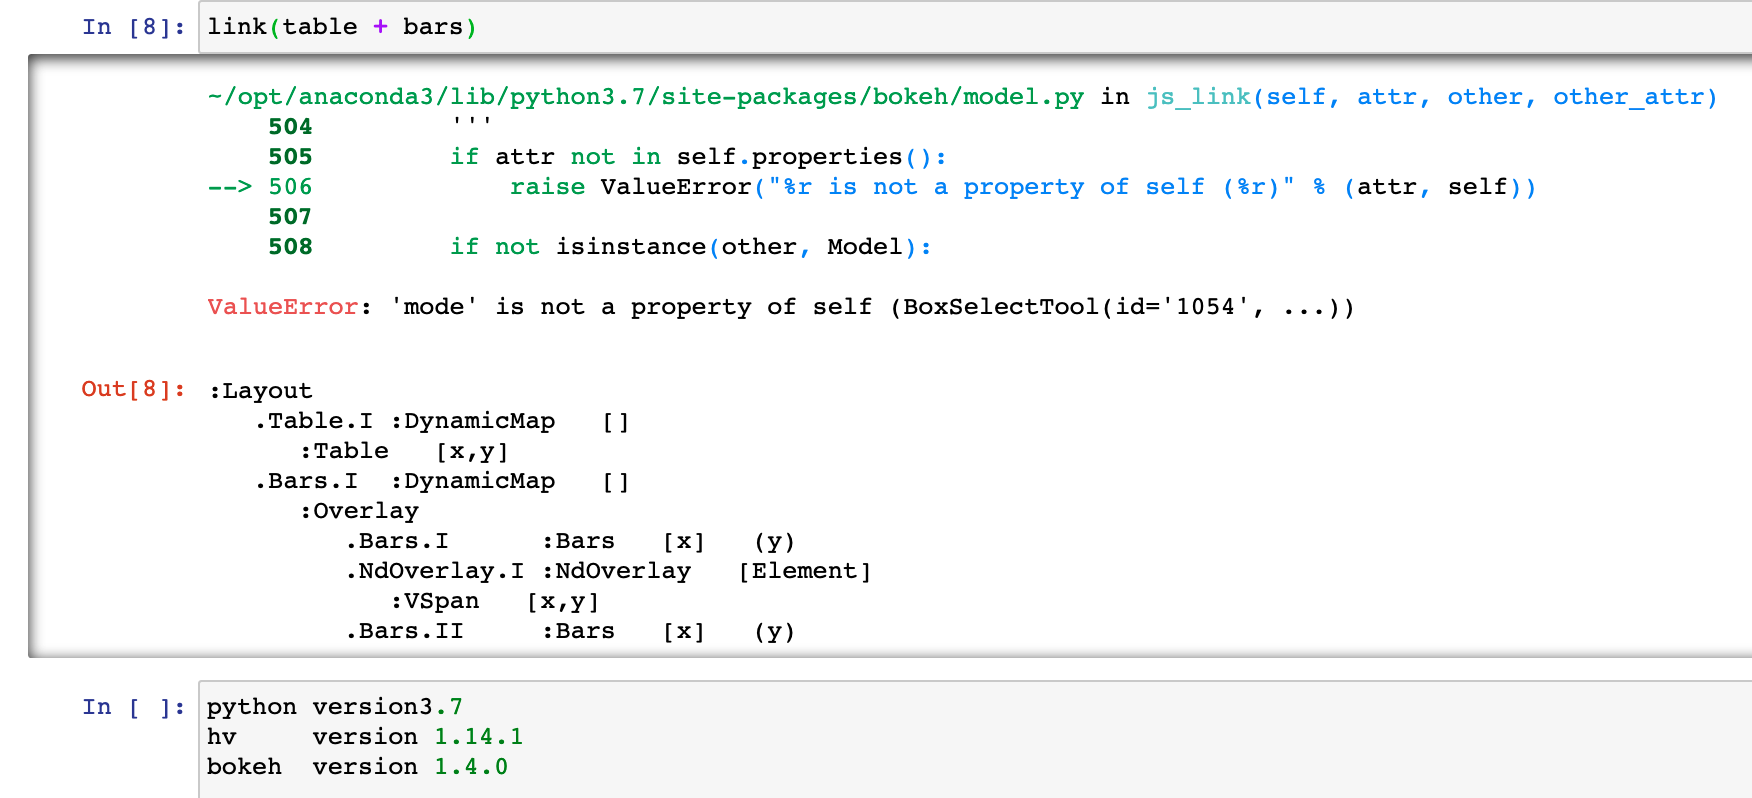Click the ":Layout" output line
Viewport: 1752px width, 798px height.
click(260, 391)
